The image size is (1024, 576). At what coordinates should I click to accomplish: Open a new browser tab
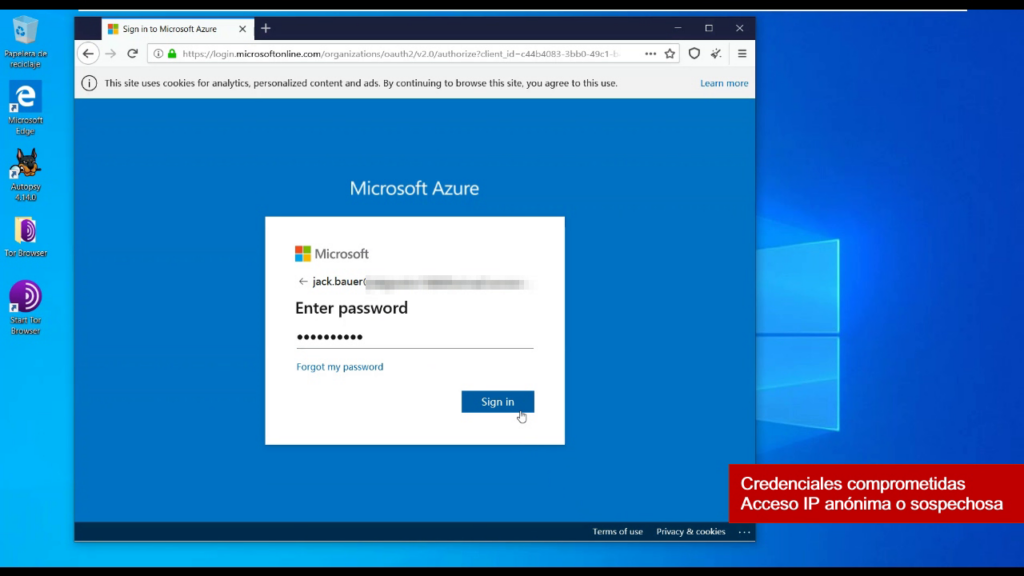pyautogui.click(x=266, y=28)
